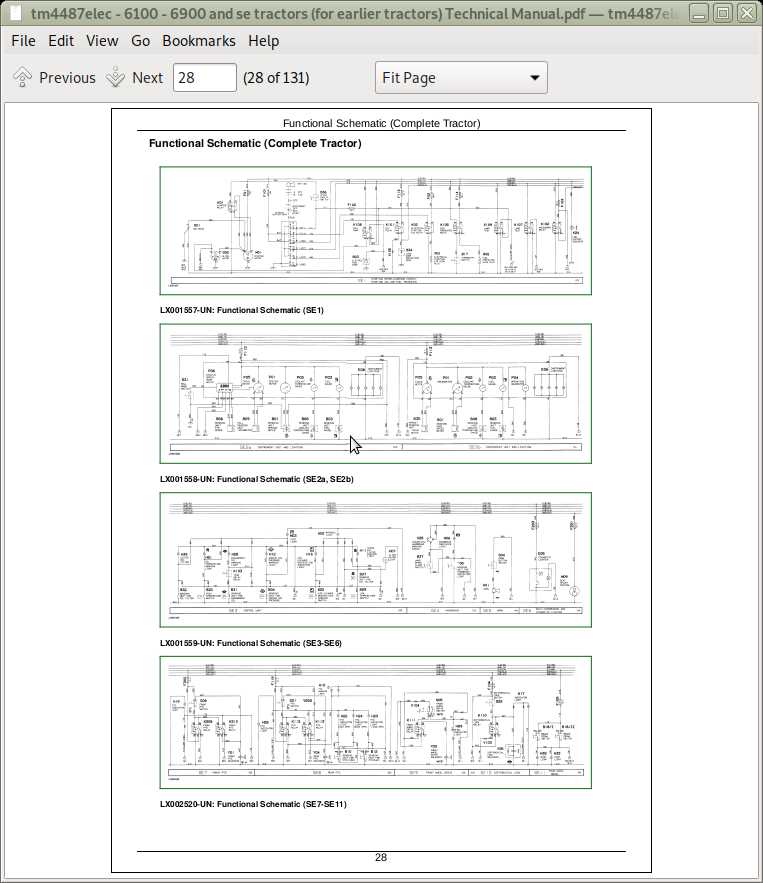
Task: Click the page number 28 in the page footer
Action: (381, 857)
